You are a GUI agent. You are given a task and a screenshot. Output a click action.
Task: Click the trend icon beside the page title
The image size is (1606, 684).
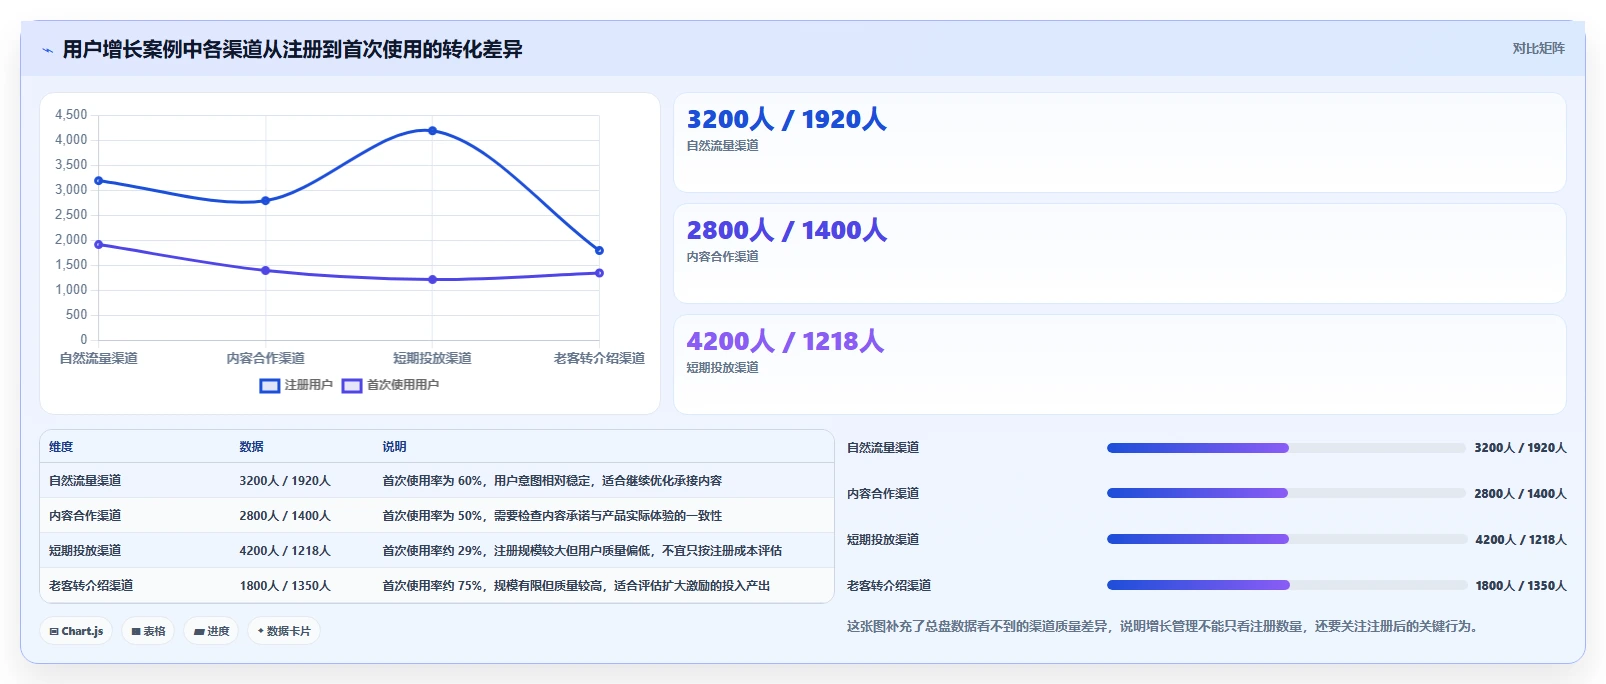pyautogui.click(x=47, y=50)
